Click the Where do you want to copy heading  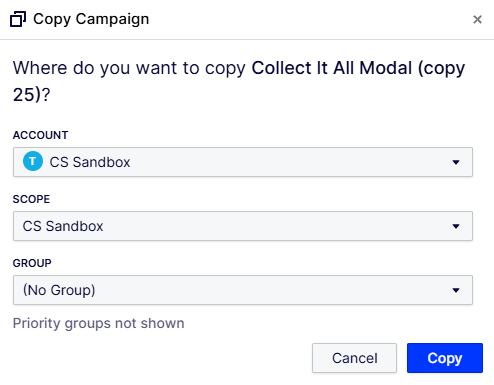click(129, 68)
